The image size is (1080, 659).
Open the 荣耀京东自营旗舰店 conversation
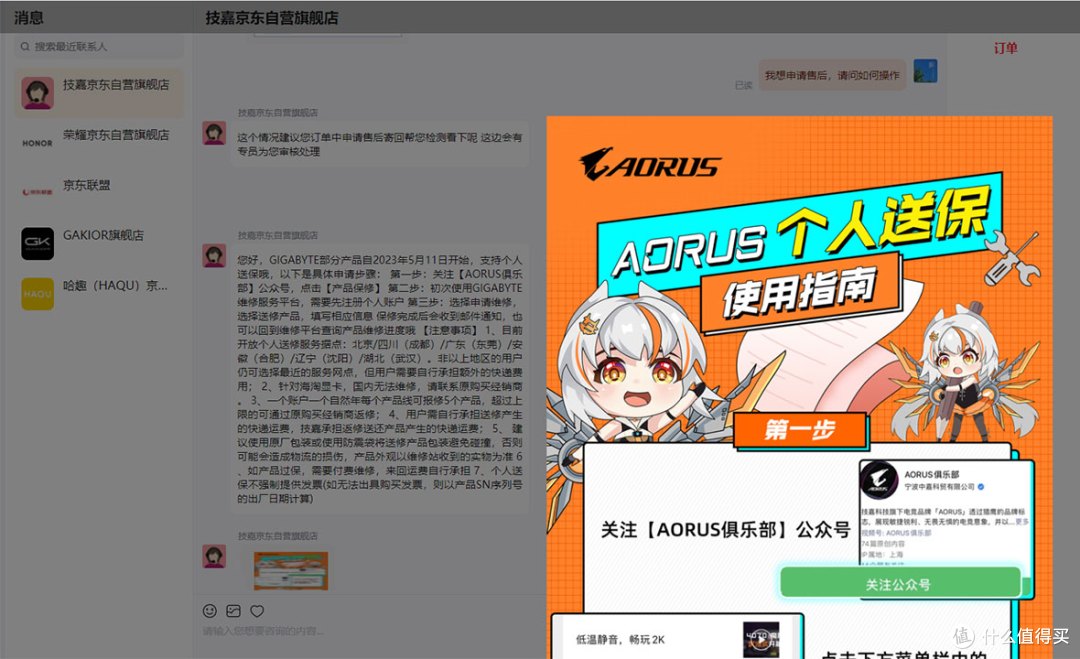(99, 143)
